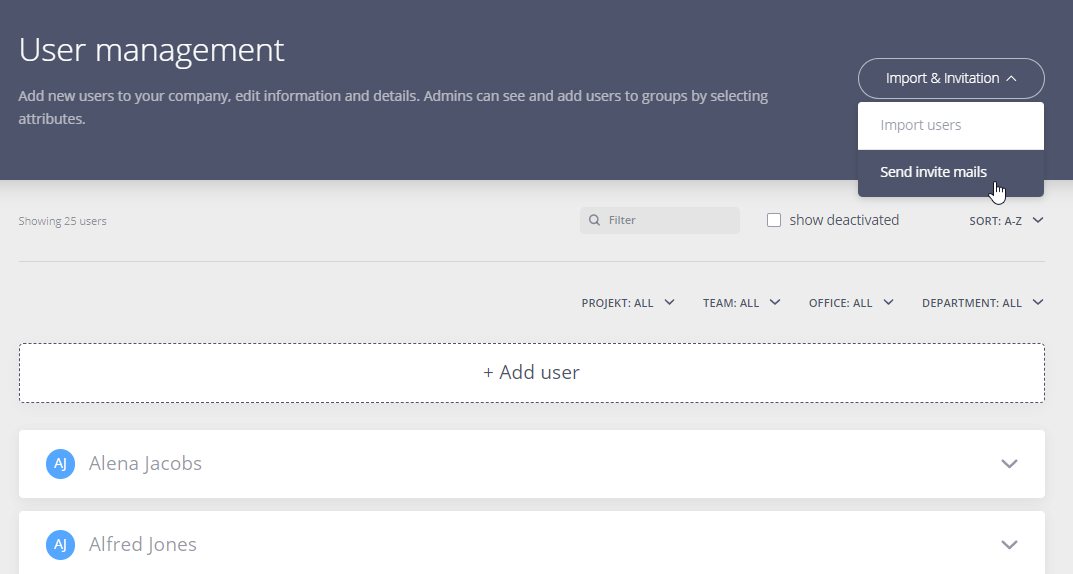Image resolution: width=1073 pixels, height=574 pixels.
Task: Select the Alfred Jones name text
Action: [143, 545]
